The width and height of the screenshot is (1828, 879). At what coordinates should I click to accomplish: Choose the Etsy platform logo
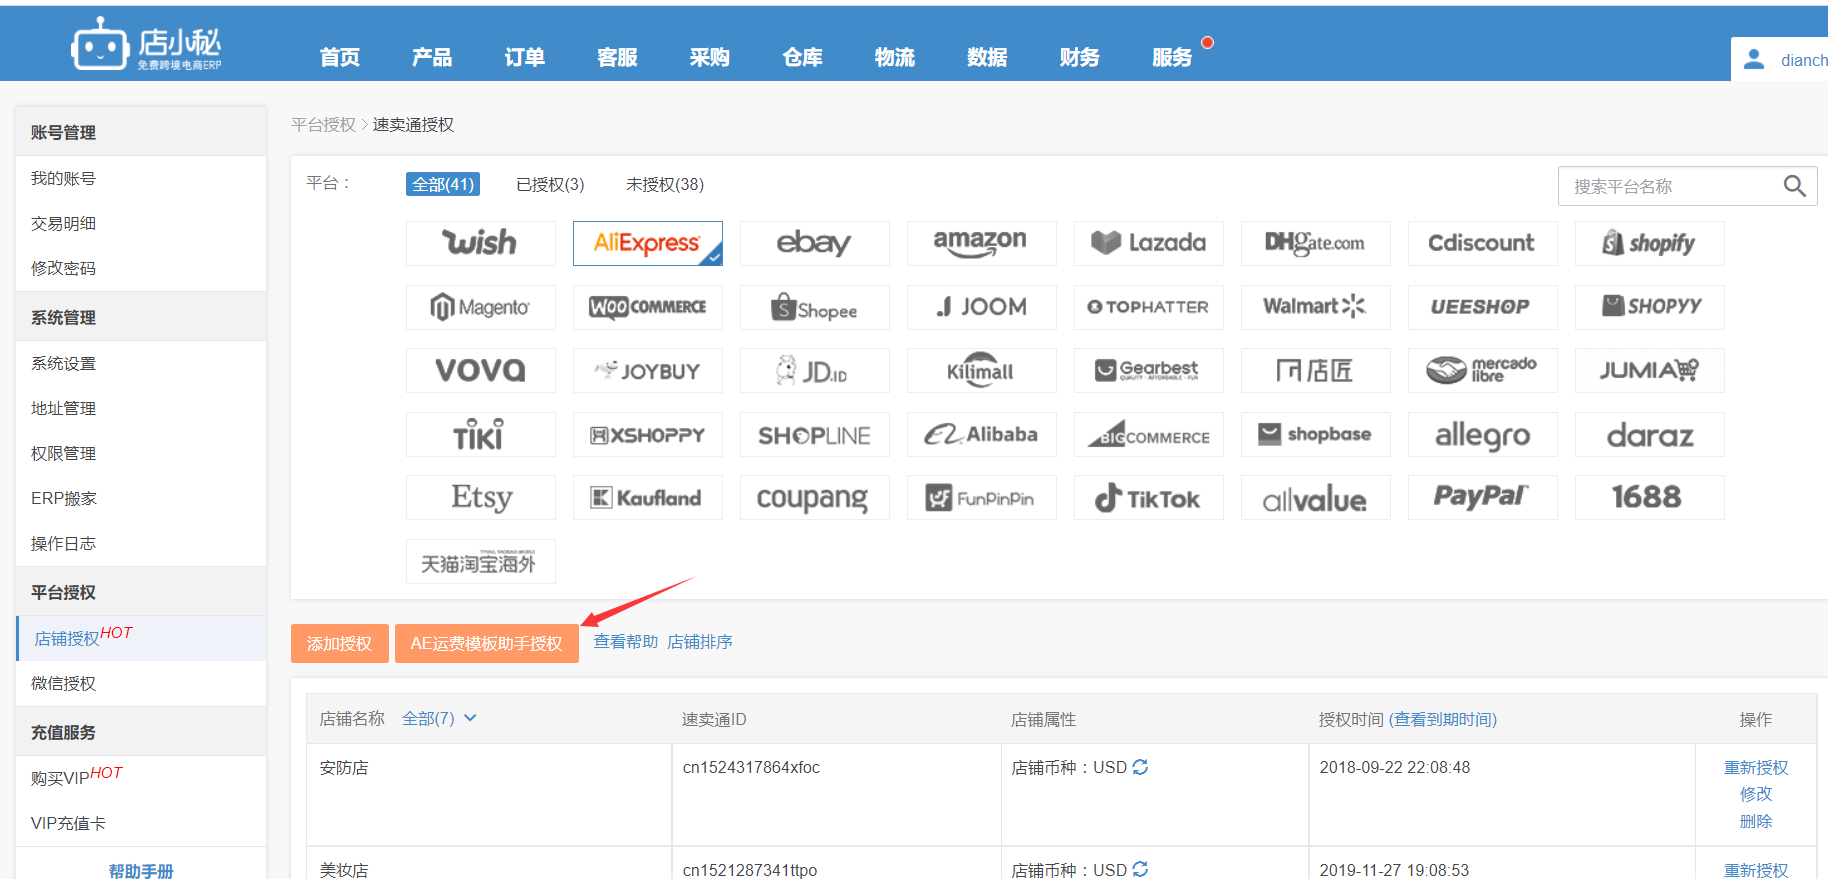tap(480, 497)
